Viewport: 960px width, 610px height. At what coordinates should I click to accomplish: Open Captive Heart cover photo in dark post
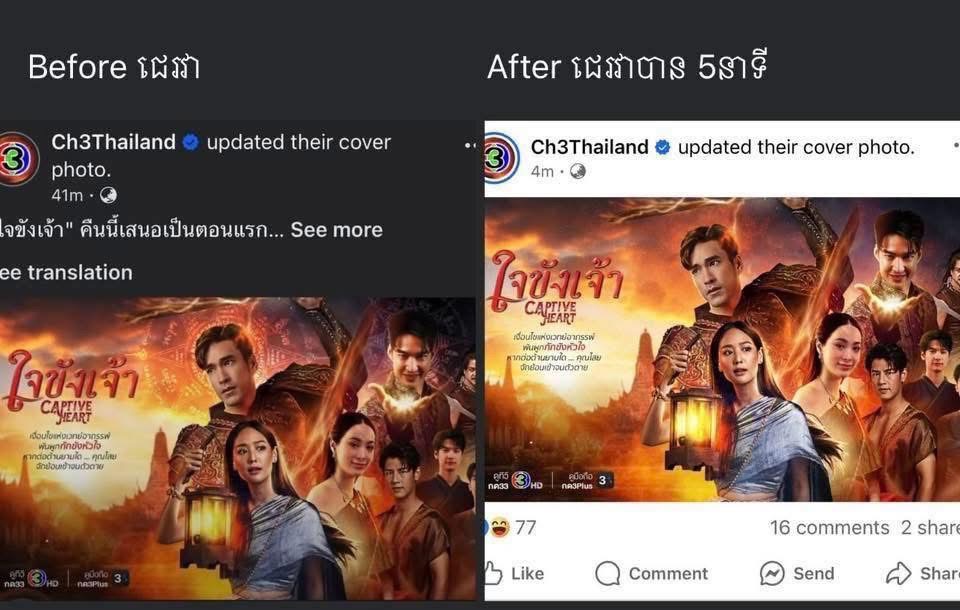point(238,448)
